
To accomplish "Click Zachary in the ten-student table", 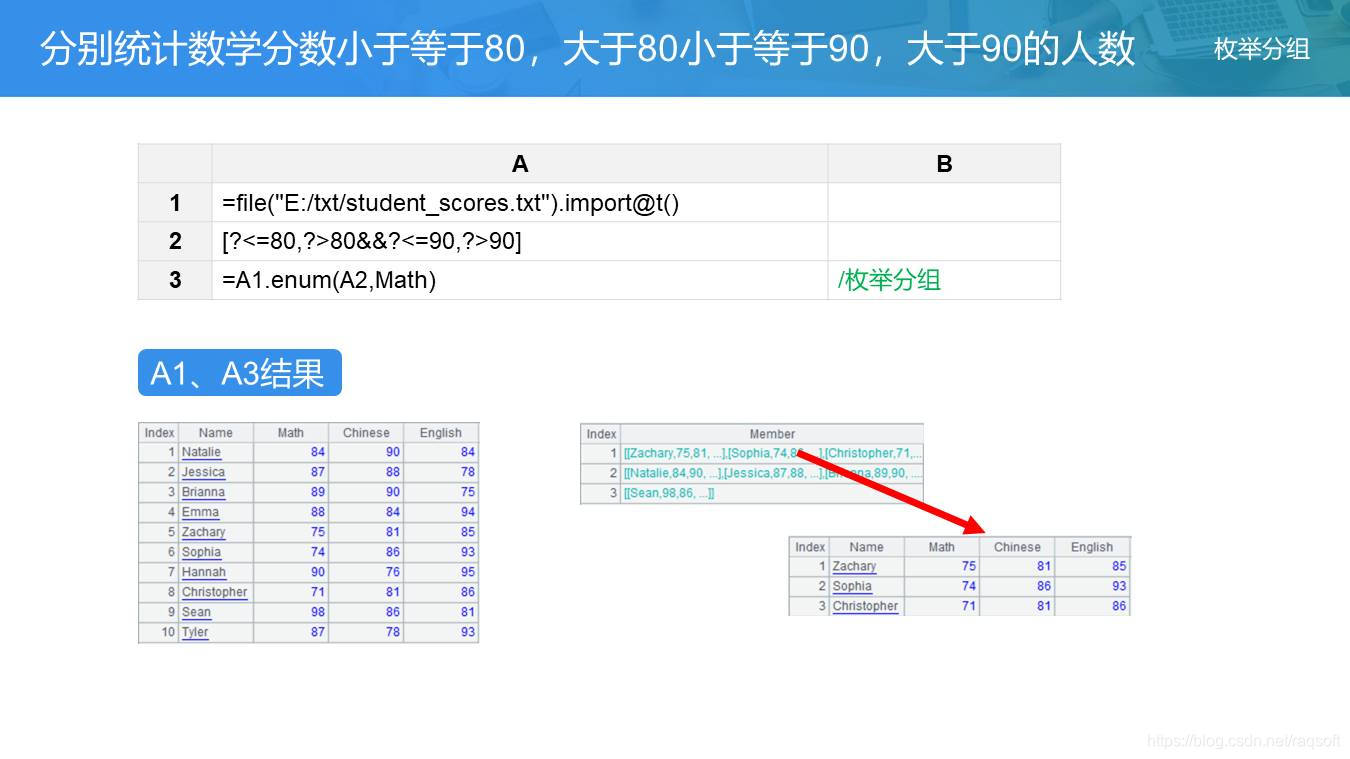I will tap(203, 532).
